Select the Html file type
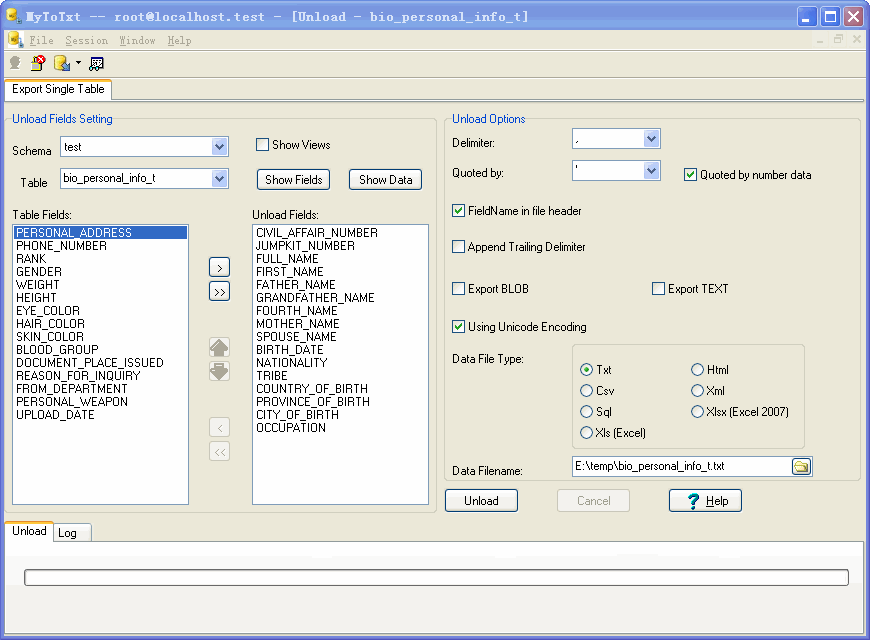This screenshot has height=640, width=870. [697, 370]
